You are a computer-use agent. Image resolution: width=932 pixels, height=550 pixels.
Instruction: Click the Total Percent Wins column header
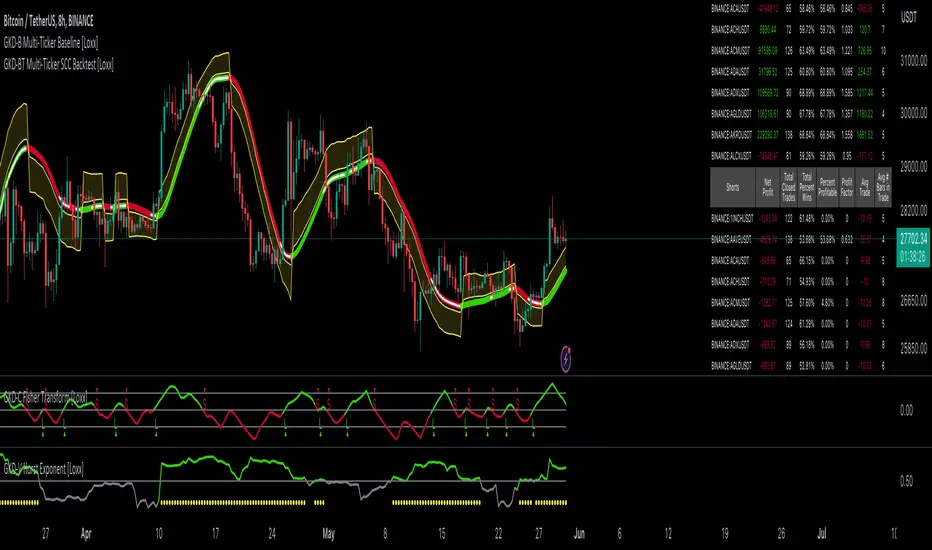click(807, 187)
